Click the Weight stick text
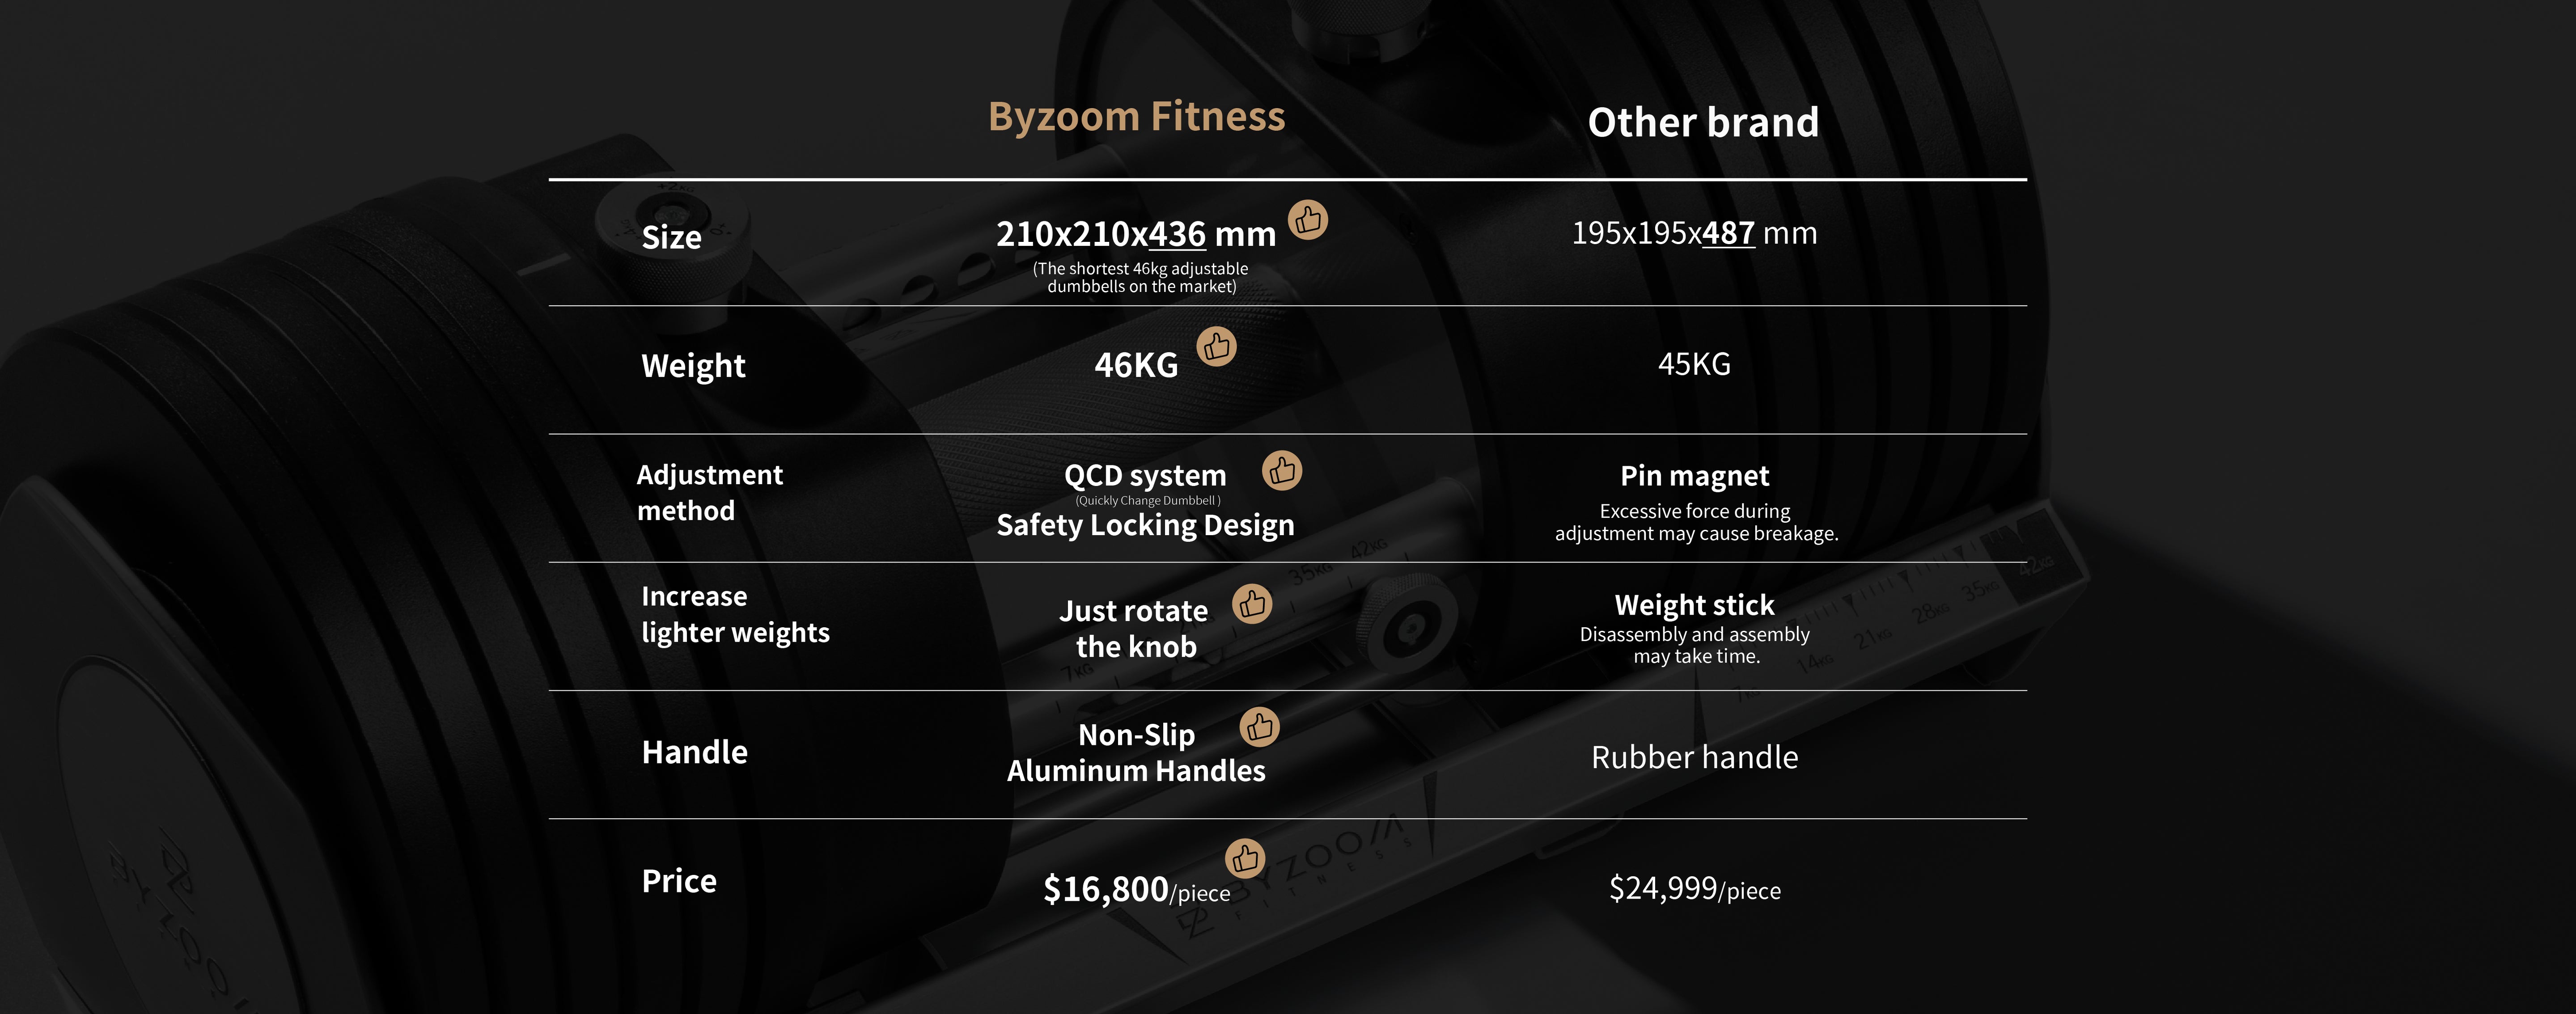This screenshot has width=2576, height=1014. [x=1694, y=605]
